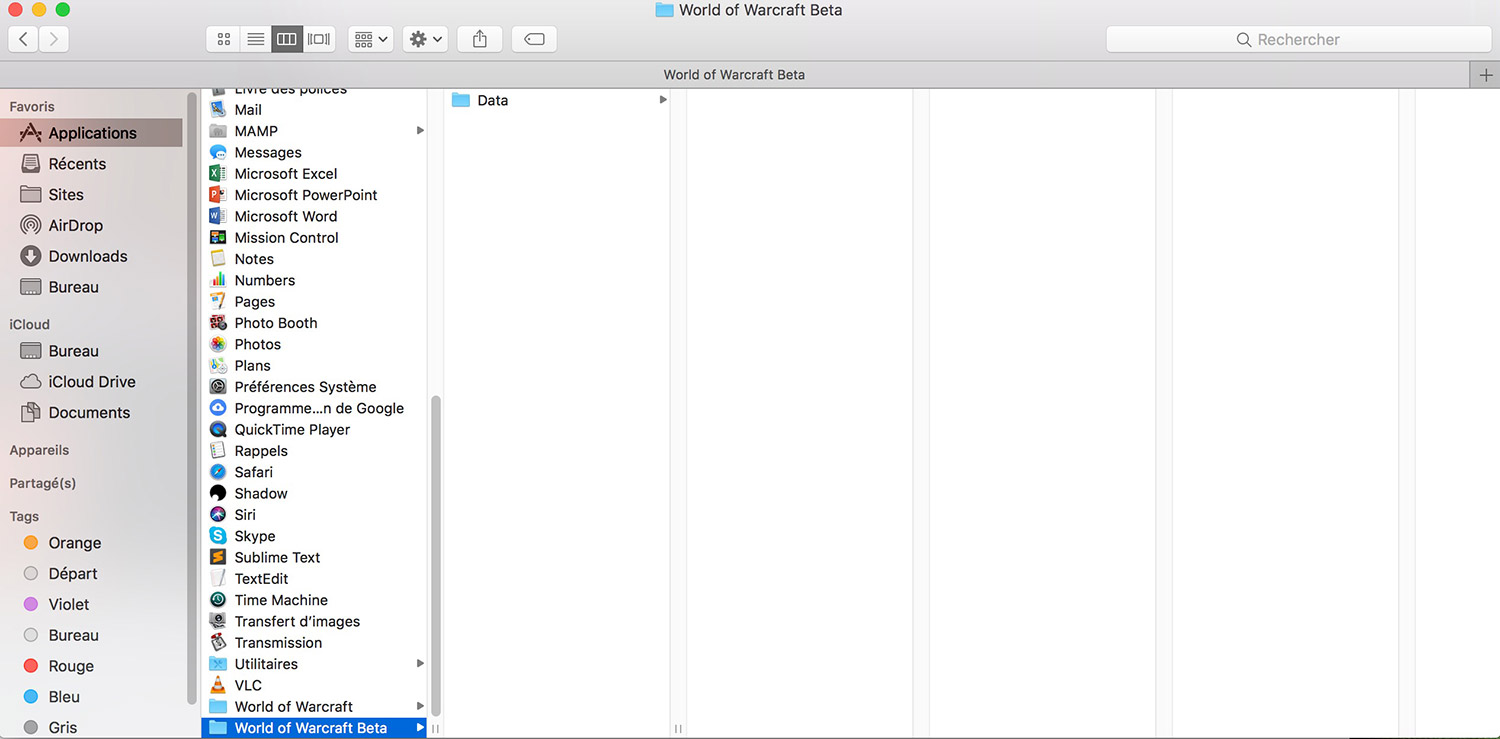Select Transfert d'images in the list
1500x739 pixels.
[x=296, y=622]
